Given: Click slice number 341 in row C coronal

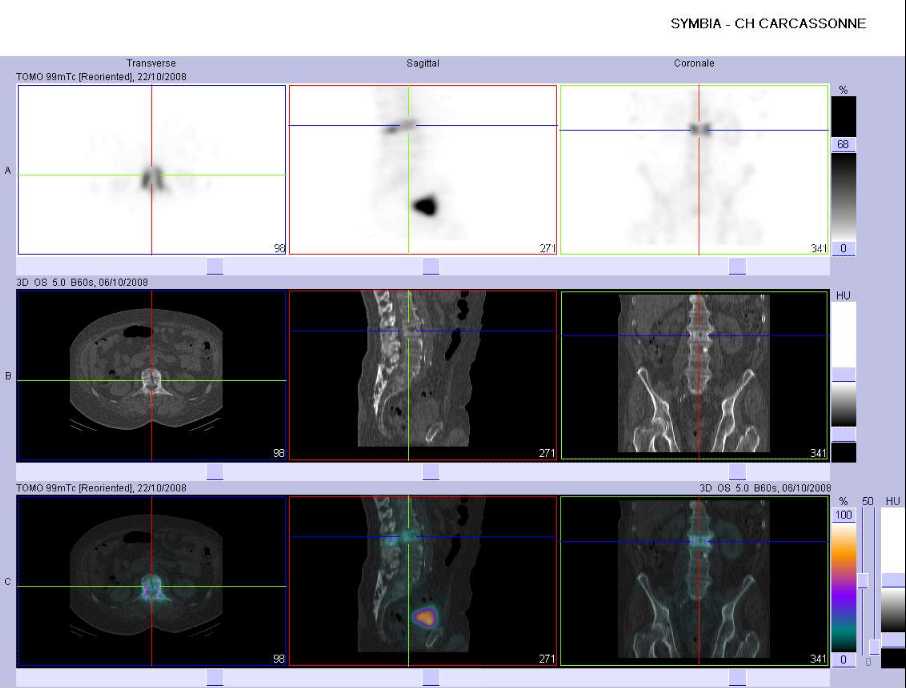Looking at the screenshot, I should [x=819, y=659].
